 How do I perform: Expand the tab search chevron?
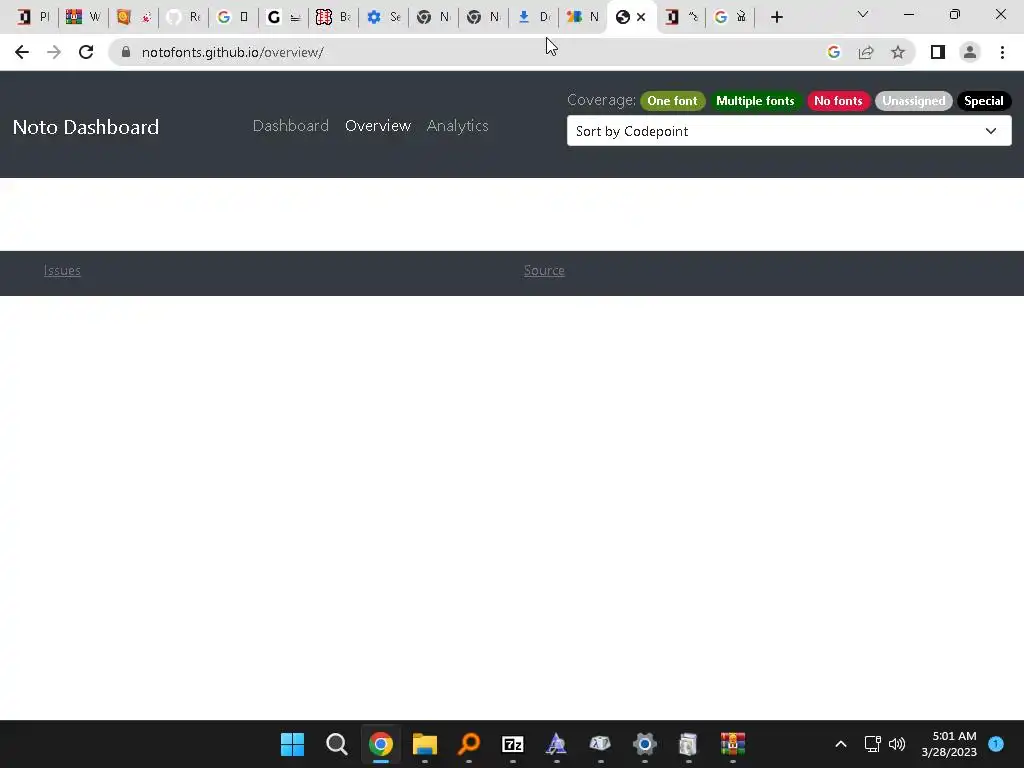click(863, 14)
